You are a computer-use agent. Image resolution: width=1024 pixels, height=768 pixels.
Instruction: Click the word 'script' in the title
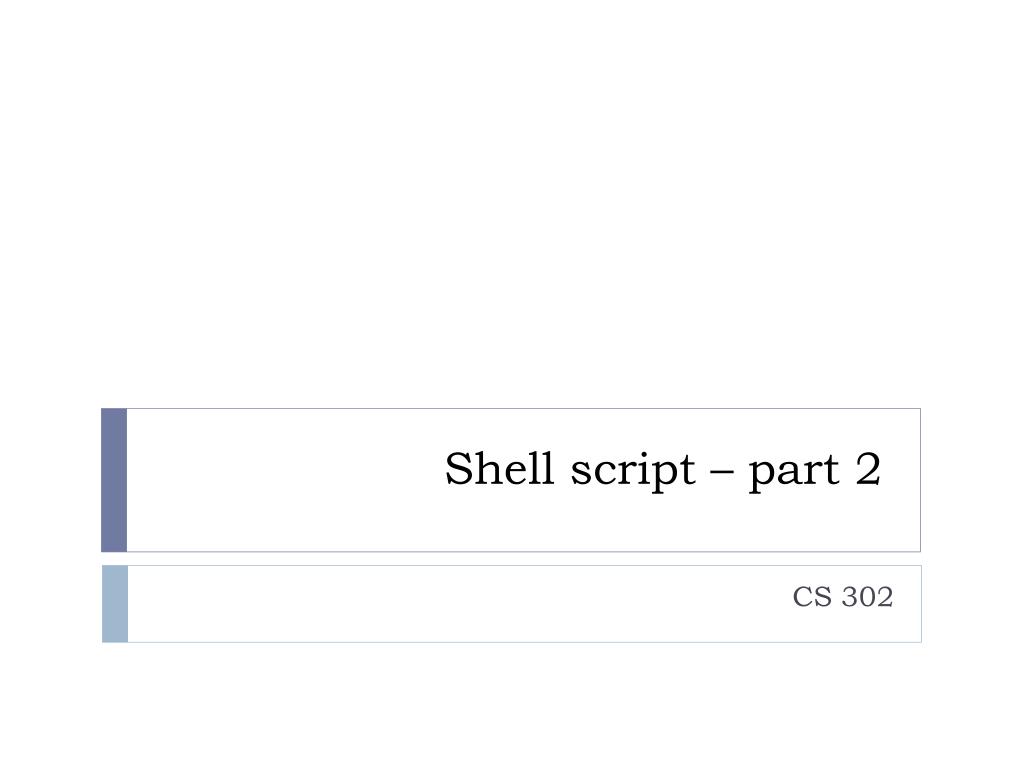pyautogui.click(x=633, y=470)
